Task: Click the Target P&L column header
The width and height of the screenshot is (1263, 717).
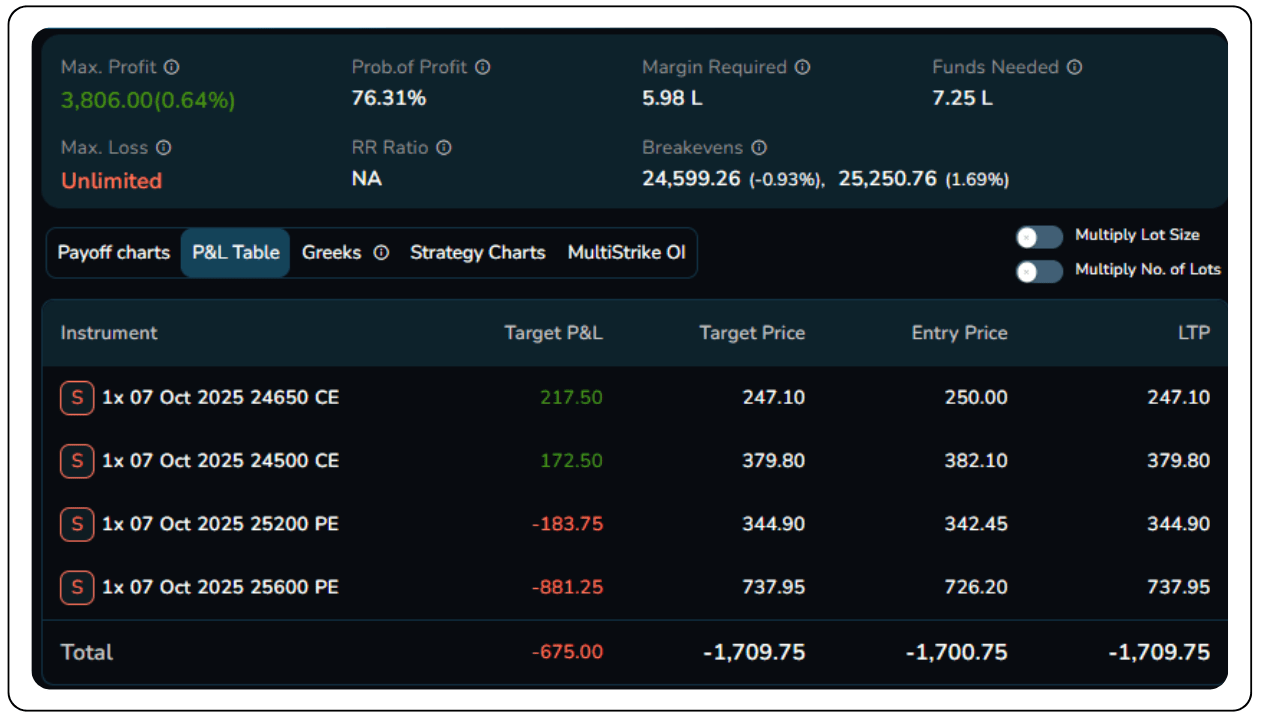Action: coord(553,333)
